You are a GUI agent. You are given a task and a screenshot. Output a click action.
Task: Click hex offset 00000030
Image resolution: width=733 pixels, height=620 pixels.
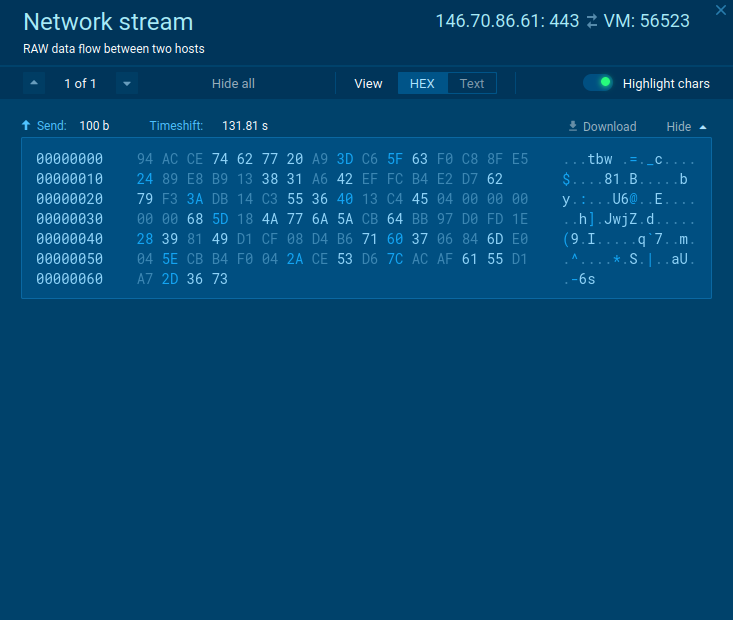[x=69, y=219]
